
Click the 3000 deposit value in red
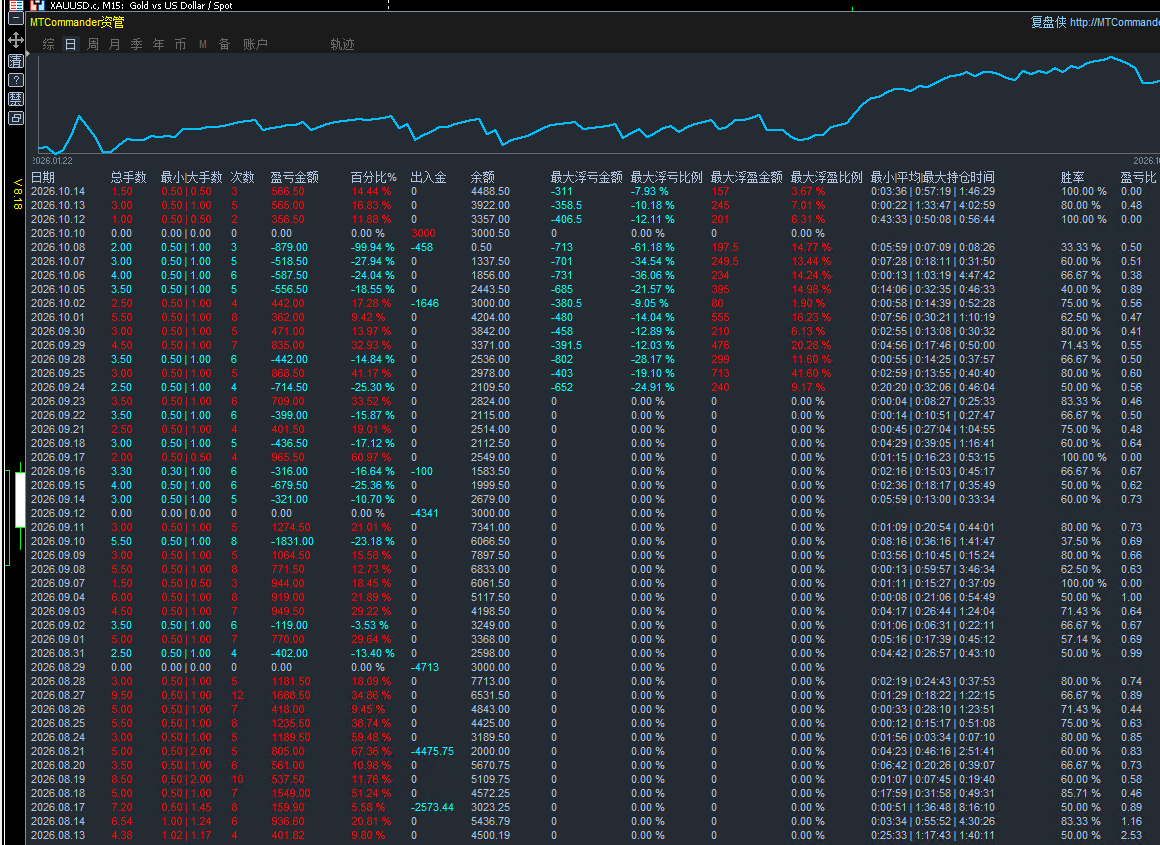click(x=423, y=233)
